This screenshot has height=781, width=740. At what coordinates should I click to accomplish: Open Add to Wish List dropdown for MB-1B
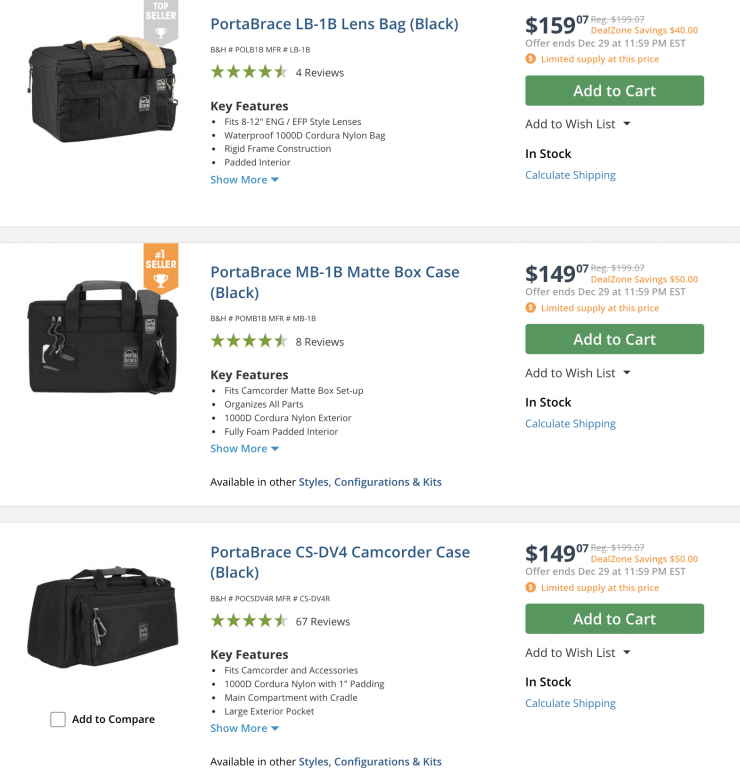(x=578, y=373)
